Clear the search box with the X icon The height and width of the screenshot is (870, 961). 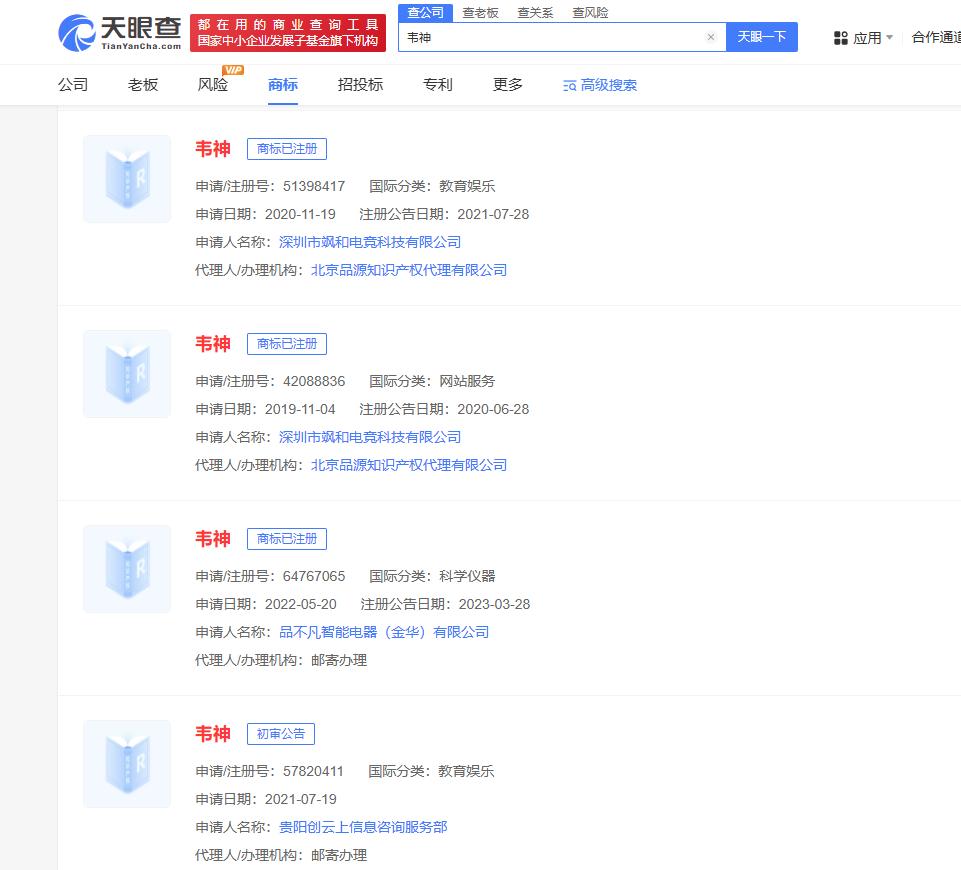click(711, 37)
